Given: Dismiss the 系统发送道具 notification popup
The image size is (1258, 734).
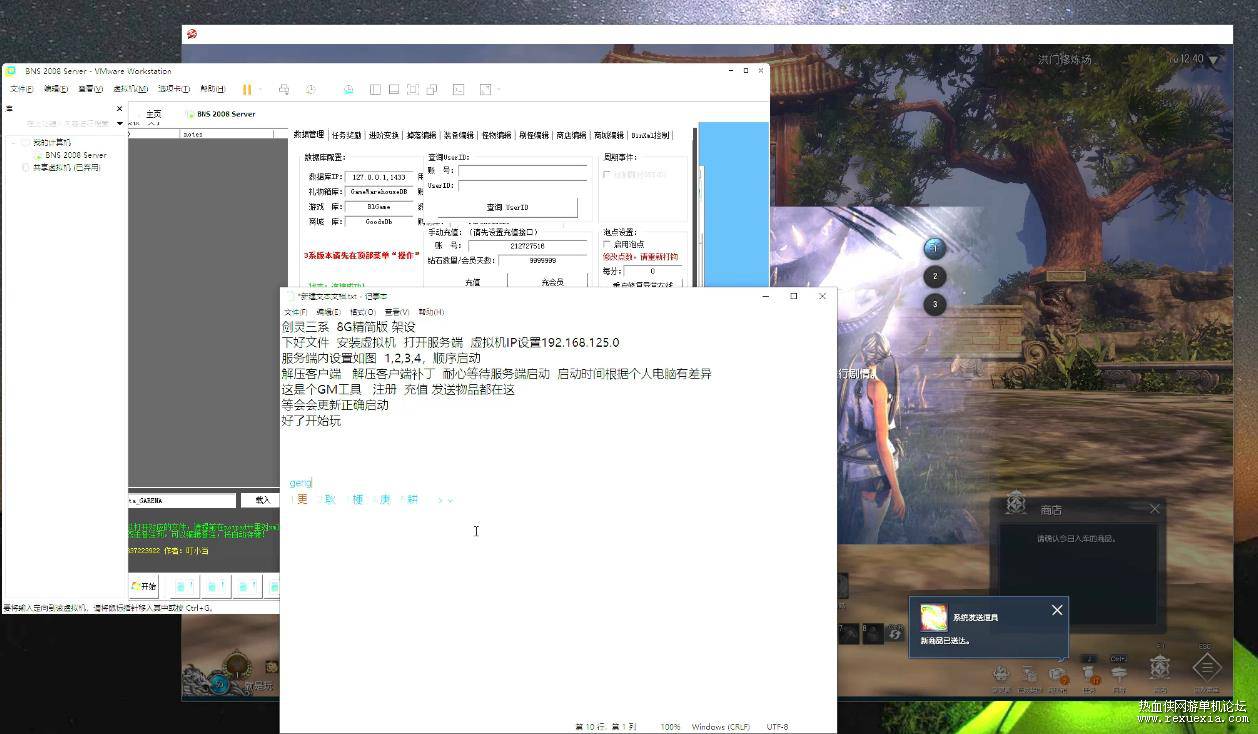Looking at the screenshot, I should coord(1057,610).
